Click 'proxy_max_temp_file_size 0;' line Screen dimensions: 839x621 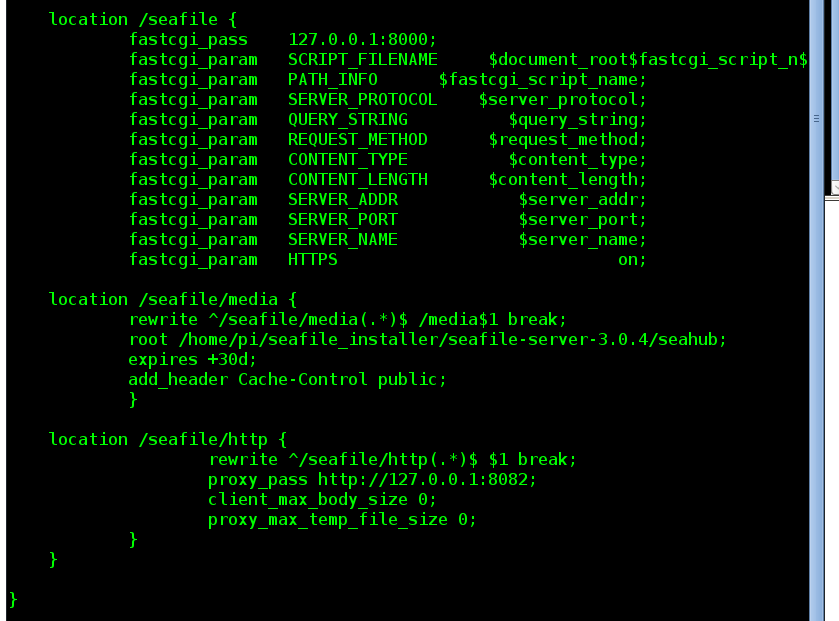pyautogui.click(x=342, y=520)
